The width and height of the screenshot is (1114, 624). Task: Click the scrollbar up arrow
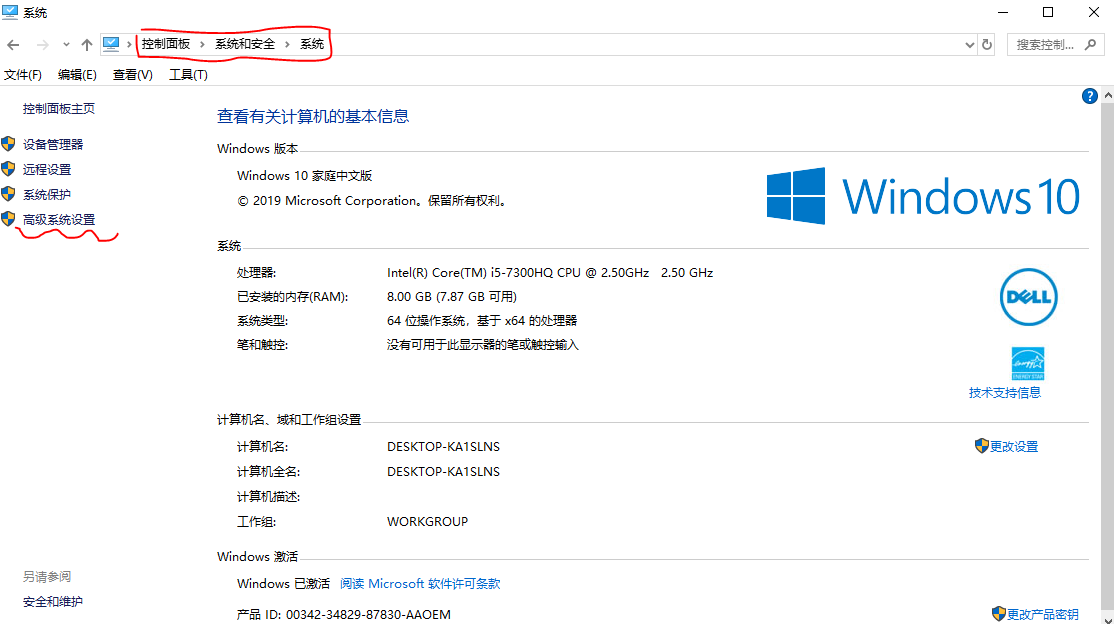[1108, 95]
